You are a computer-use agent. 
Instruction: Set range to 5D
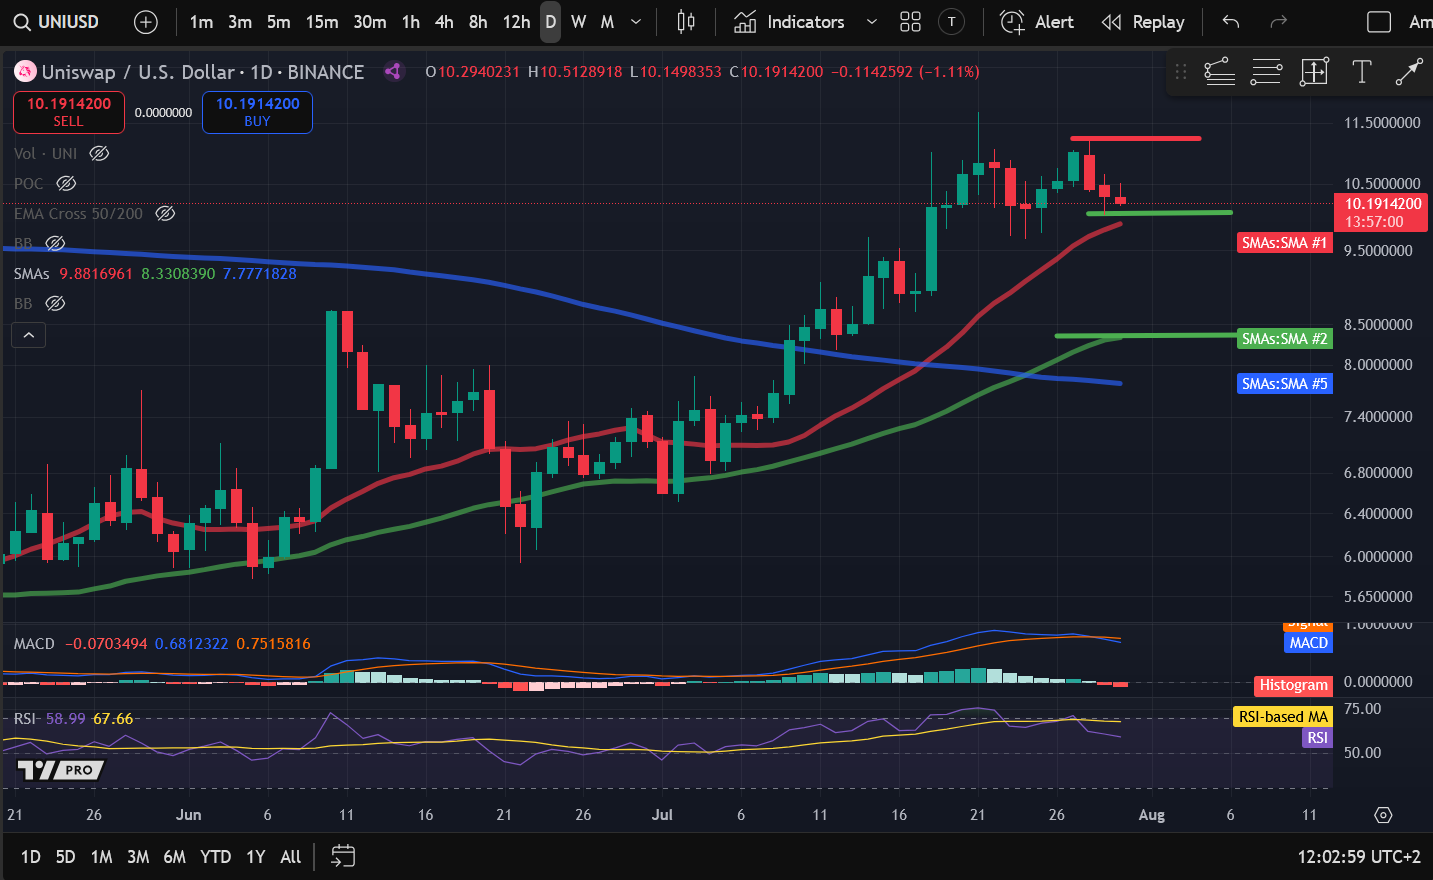coord(66,857)
